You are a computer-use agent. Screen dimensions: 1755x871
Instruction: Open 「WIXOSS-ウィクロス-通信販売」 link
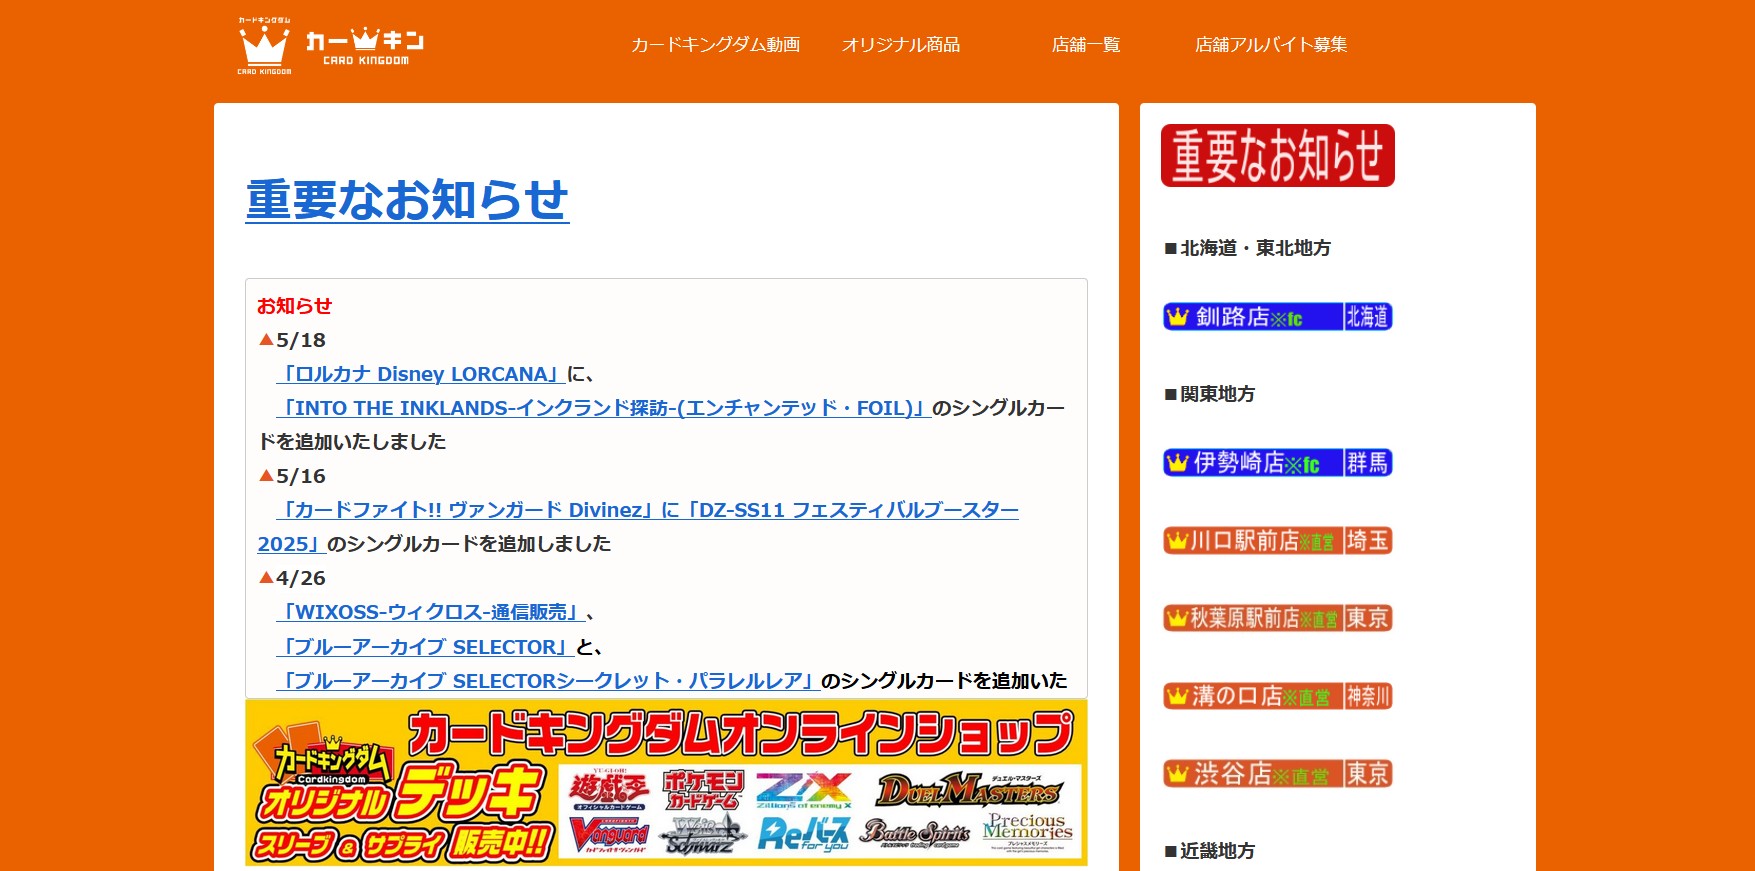(431, 612)
